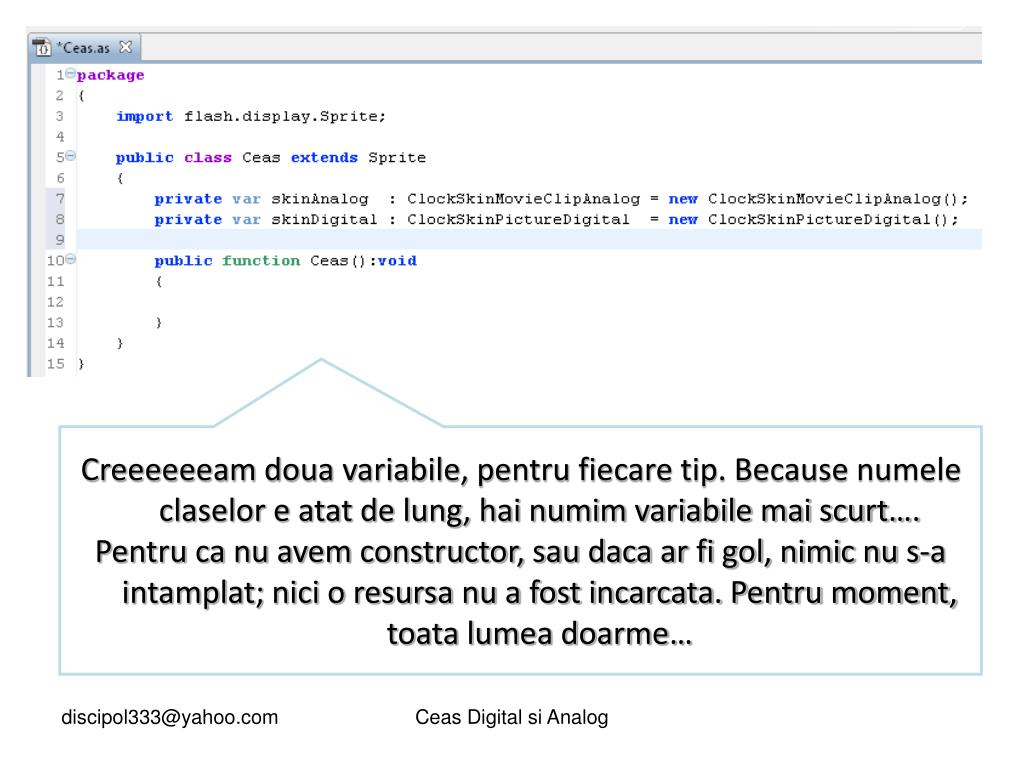Click the 'void' return type on line 10
1024x768 pixels.
point(397,261)
